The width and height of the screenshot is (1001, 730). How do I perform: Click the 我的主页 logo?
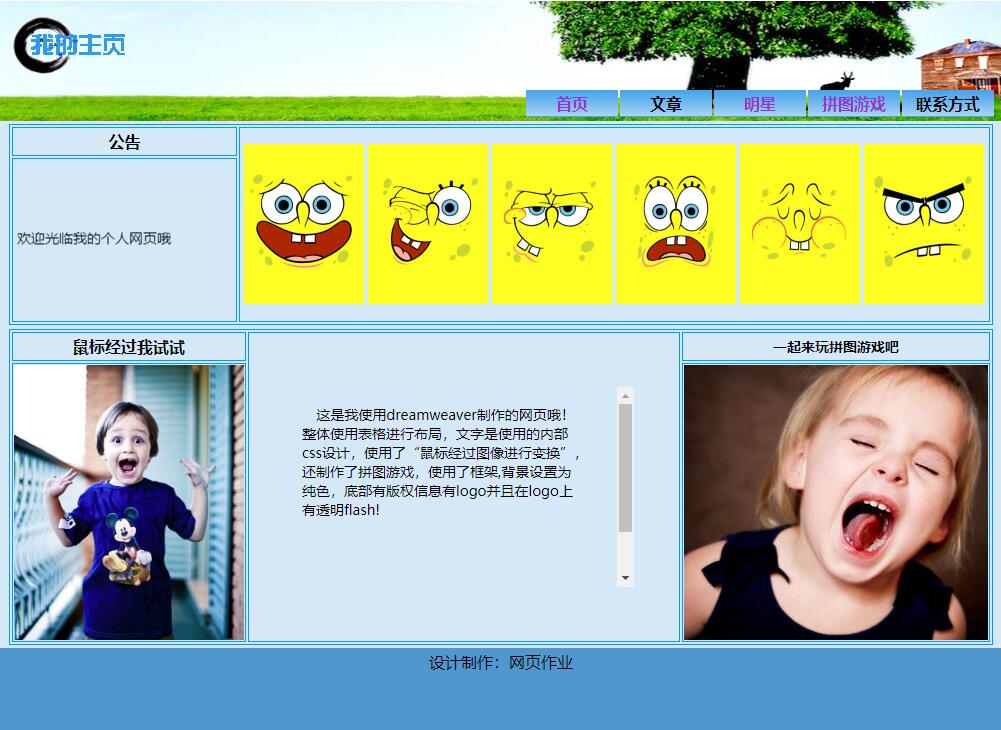click(x=70, y=45)
